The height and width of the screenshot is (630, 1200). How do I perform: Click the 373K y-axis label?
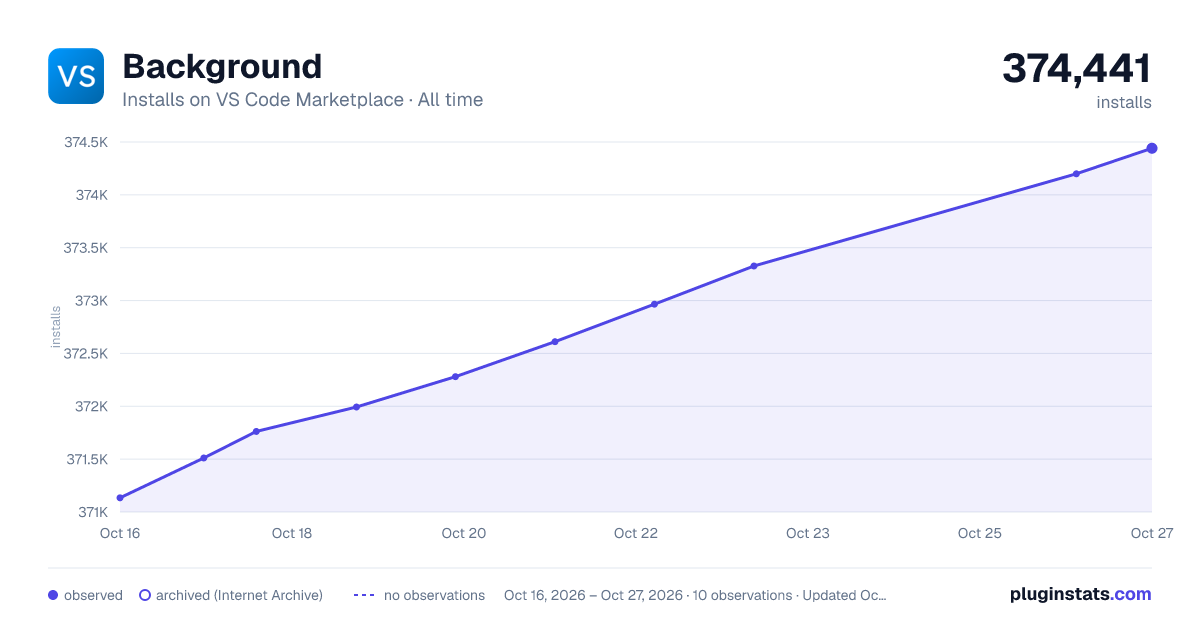click(92, 301)
